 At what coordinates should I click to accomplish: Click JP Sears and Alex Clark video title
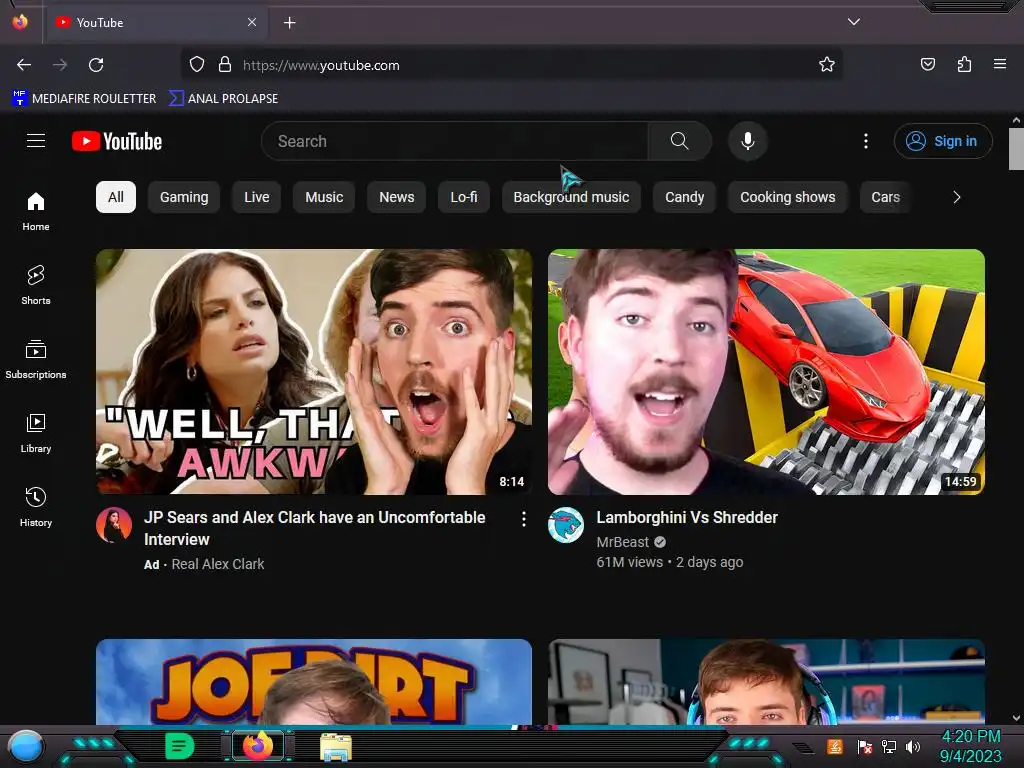pyautogui.click(x=315, y=528)
